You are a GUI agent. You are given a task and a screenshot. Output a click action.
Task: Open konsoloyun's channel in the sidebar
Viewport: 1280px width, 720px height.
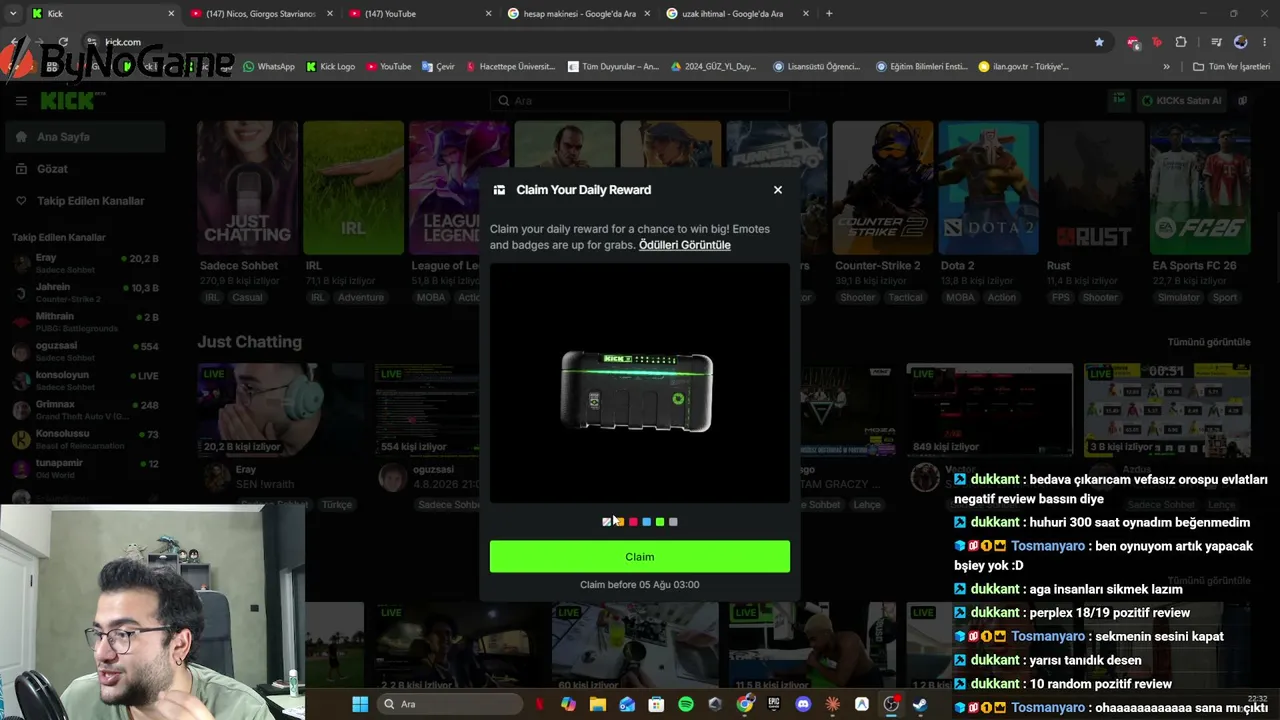click(85, 381)
